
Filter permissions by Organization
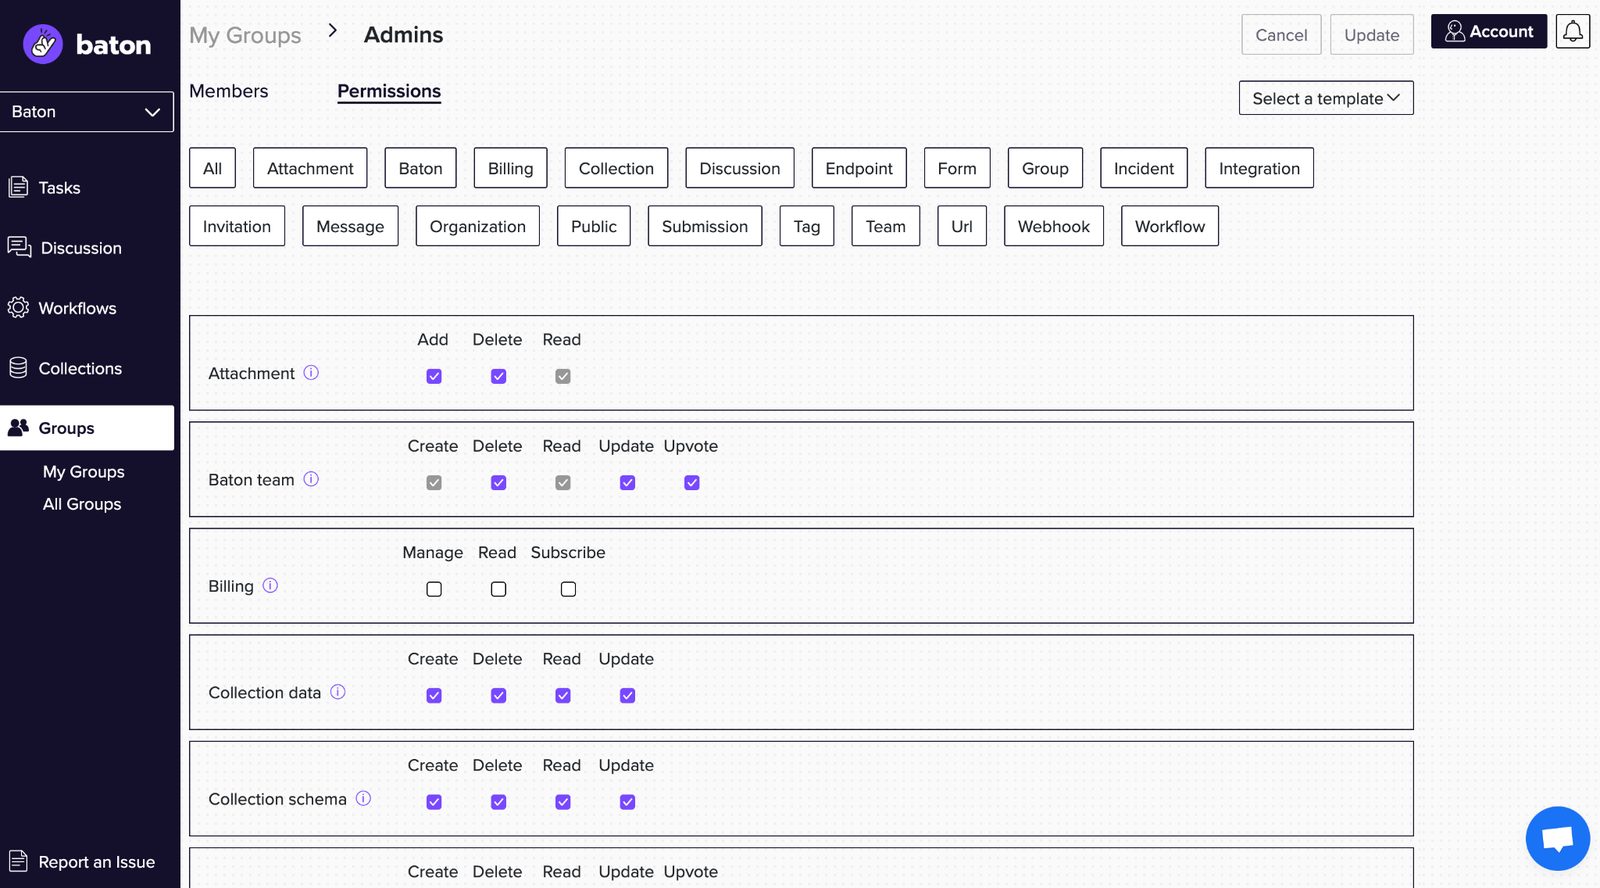coord(478,226)
